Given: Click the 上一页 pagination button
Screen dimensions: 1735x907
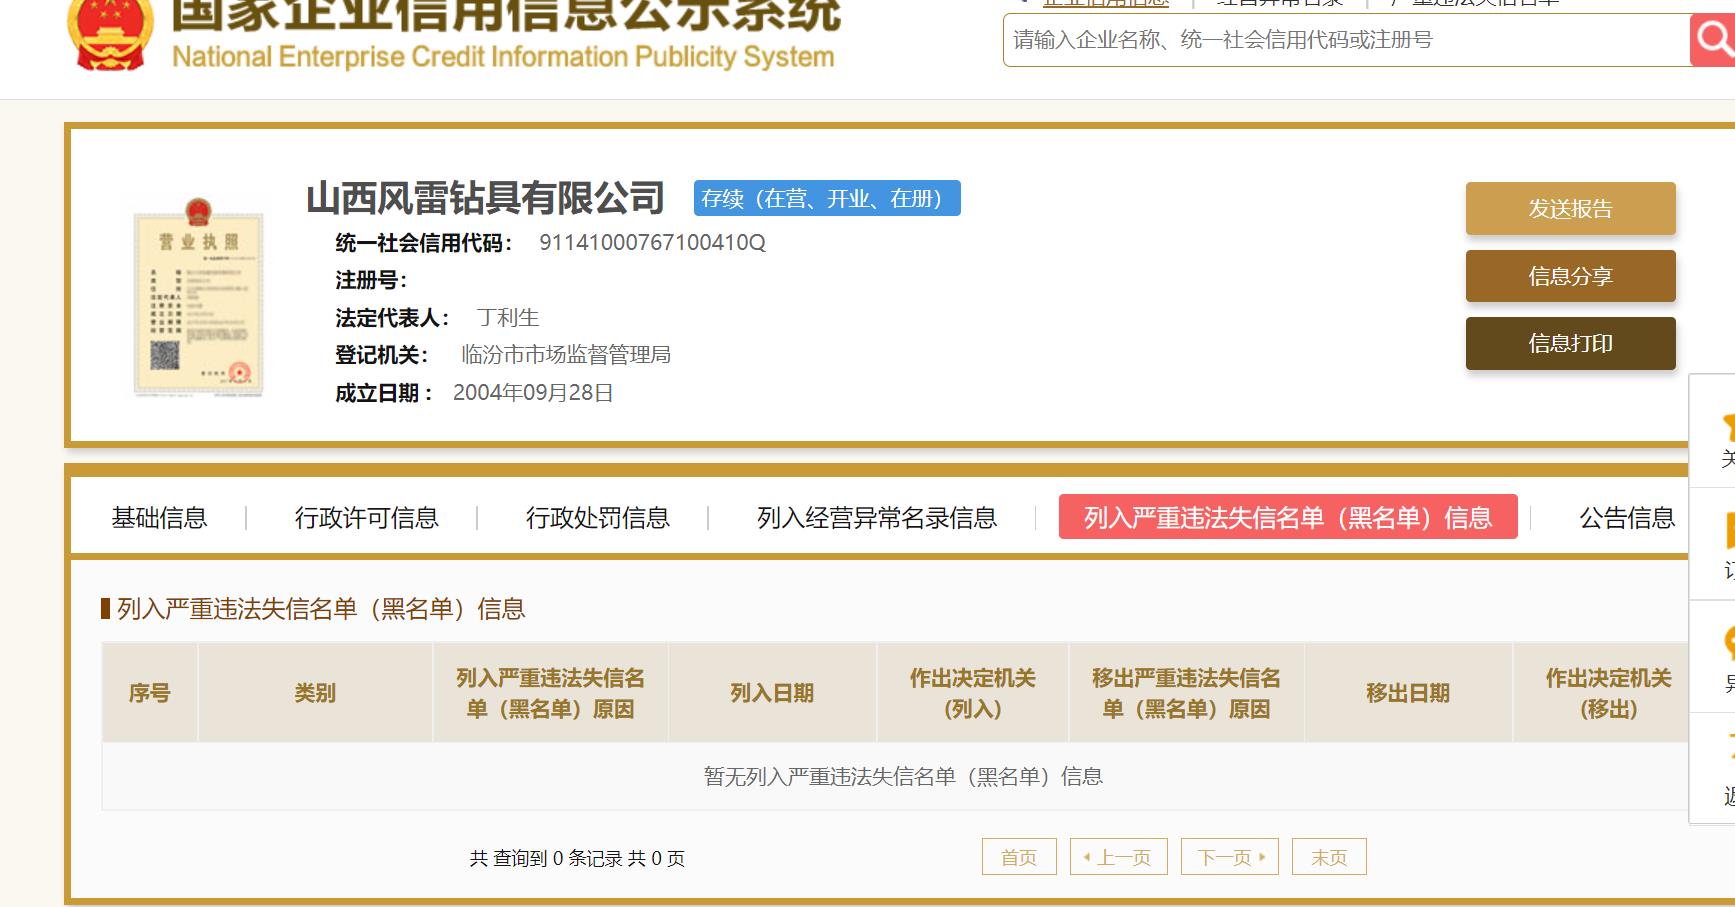Looking at the screenshot, I should [1118, 857].
